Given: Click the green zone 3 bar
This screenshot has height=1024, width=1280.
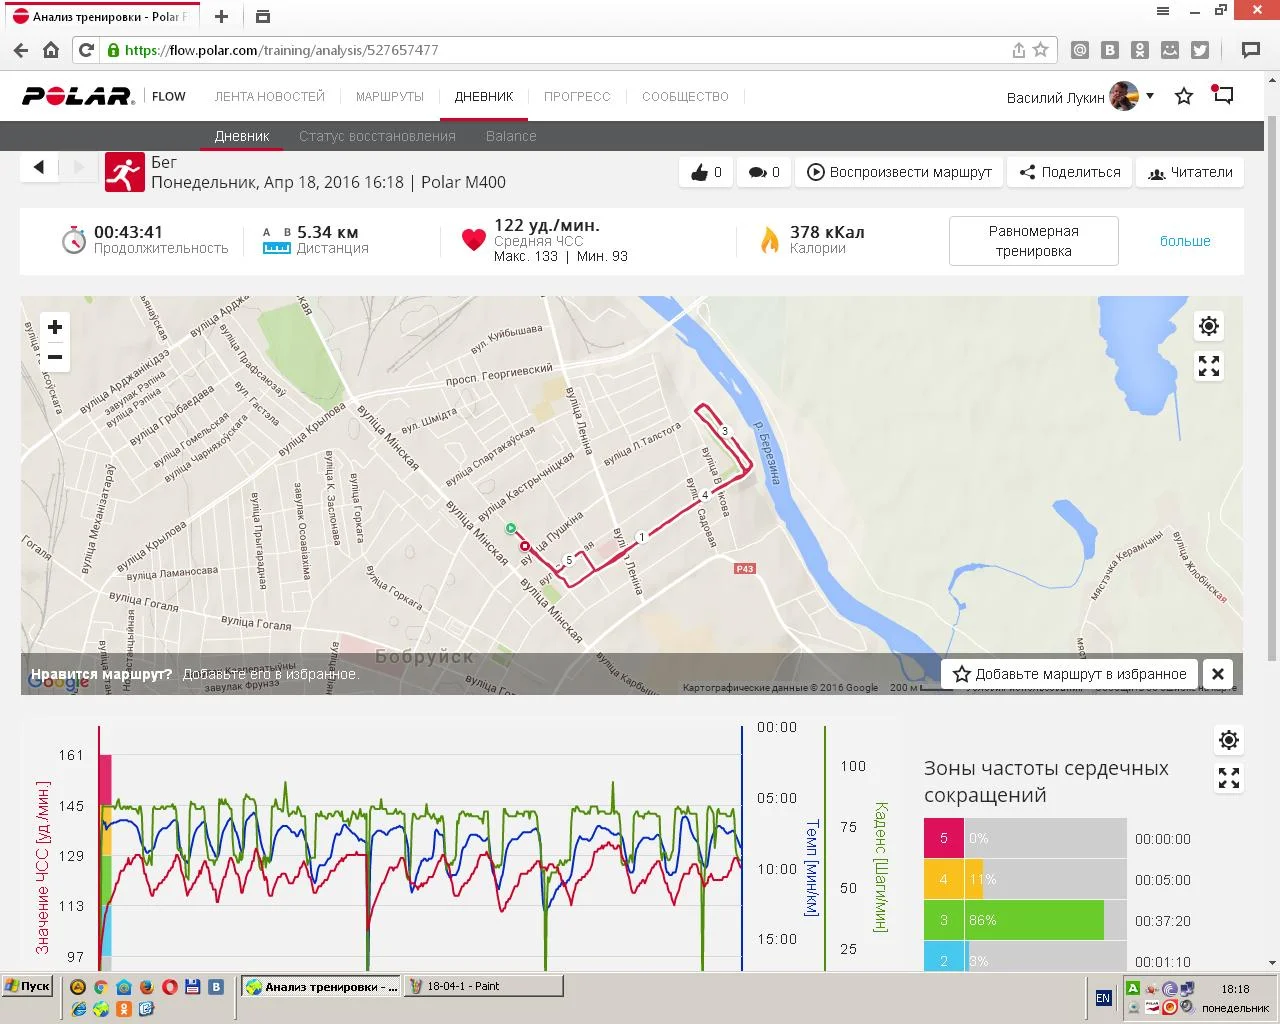Looking at the screenshot, I should pyautogui.click(x=1034, y=920).
